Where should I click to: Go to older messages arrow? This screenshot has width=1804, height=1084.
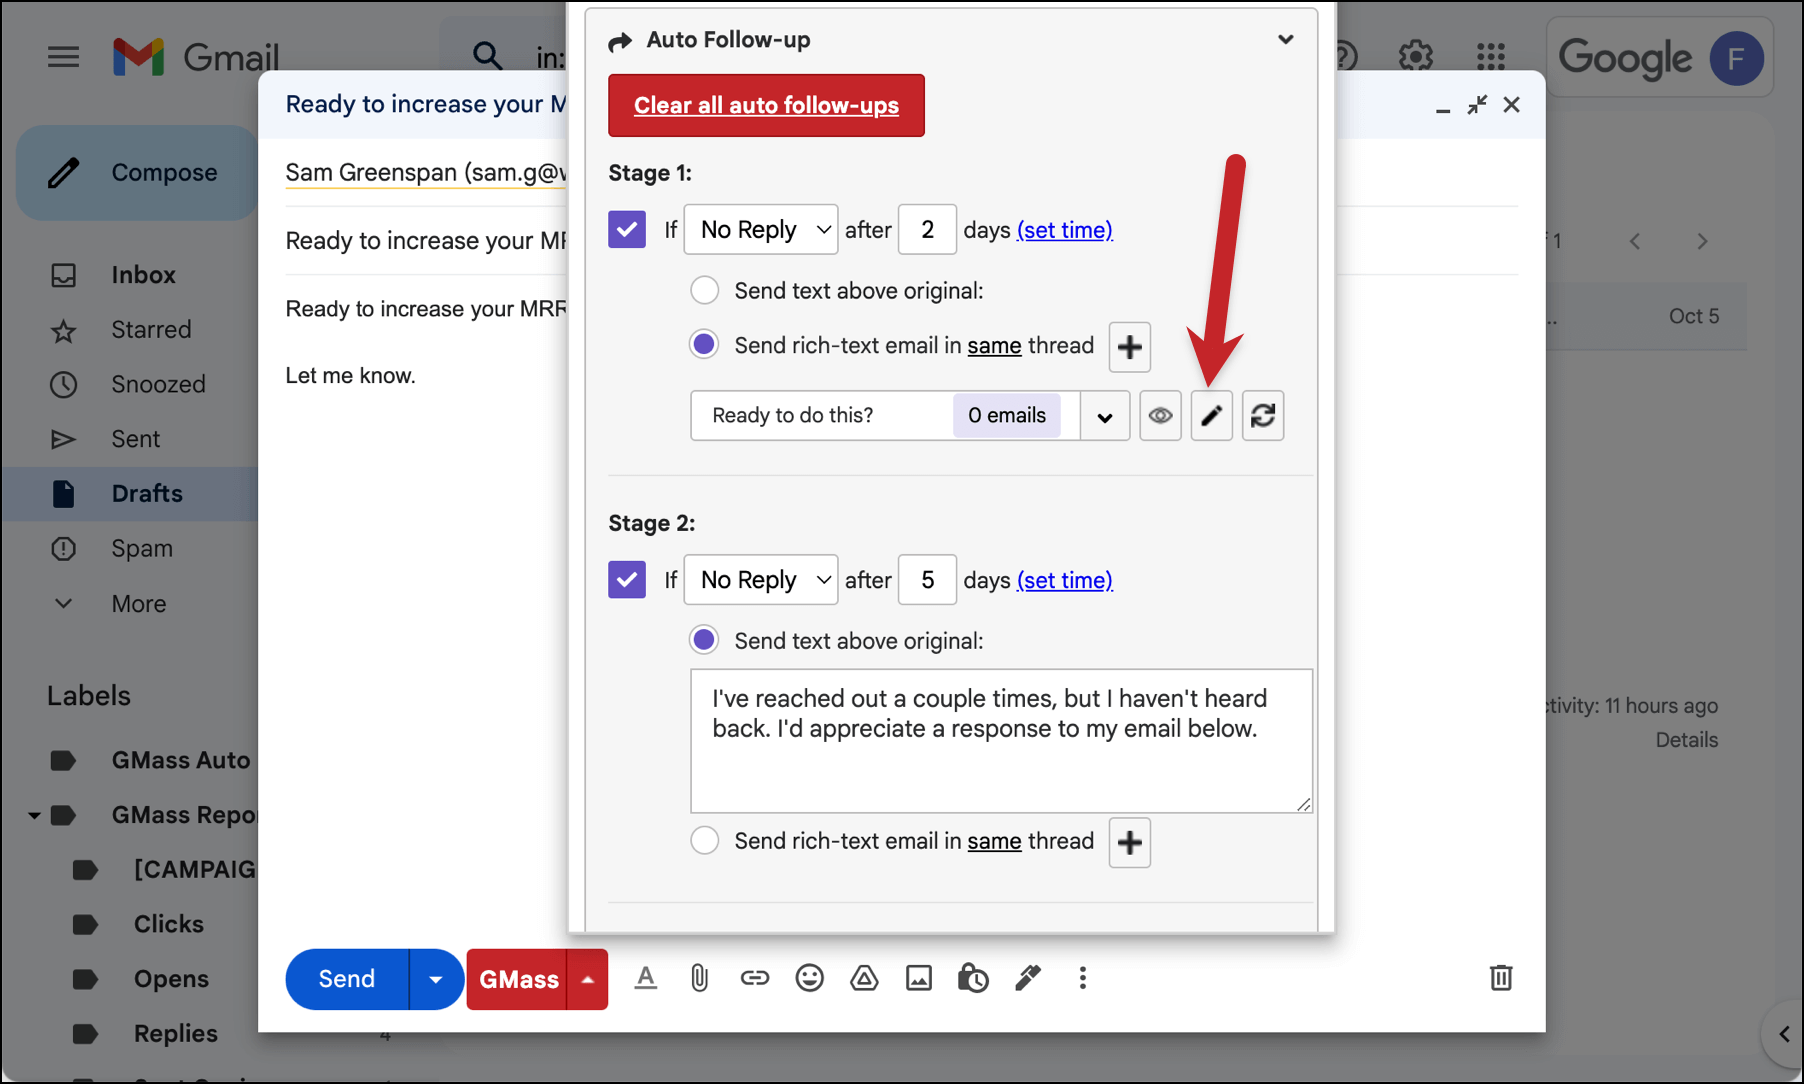(1702, 241)
